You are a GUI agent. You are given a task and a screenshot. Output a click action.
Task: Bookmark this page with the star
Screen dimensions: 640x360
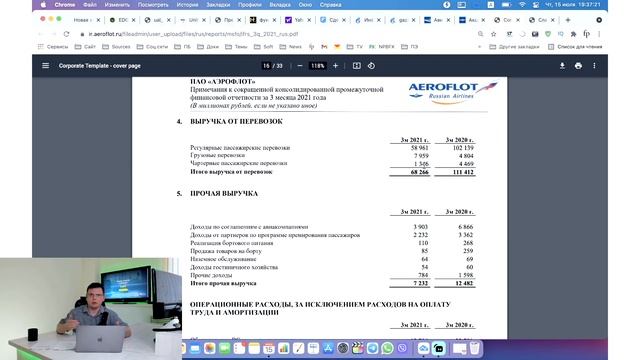click(493, 34)
